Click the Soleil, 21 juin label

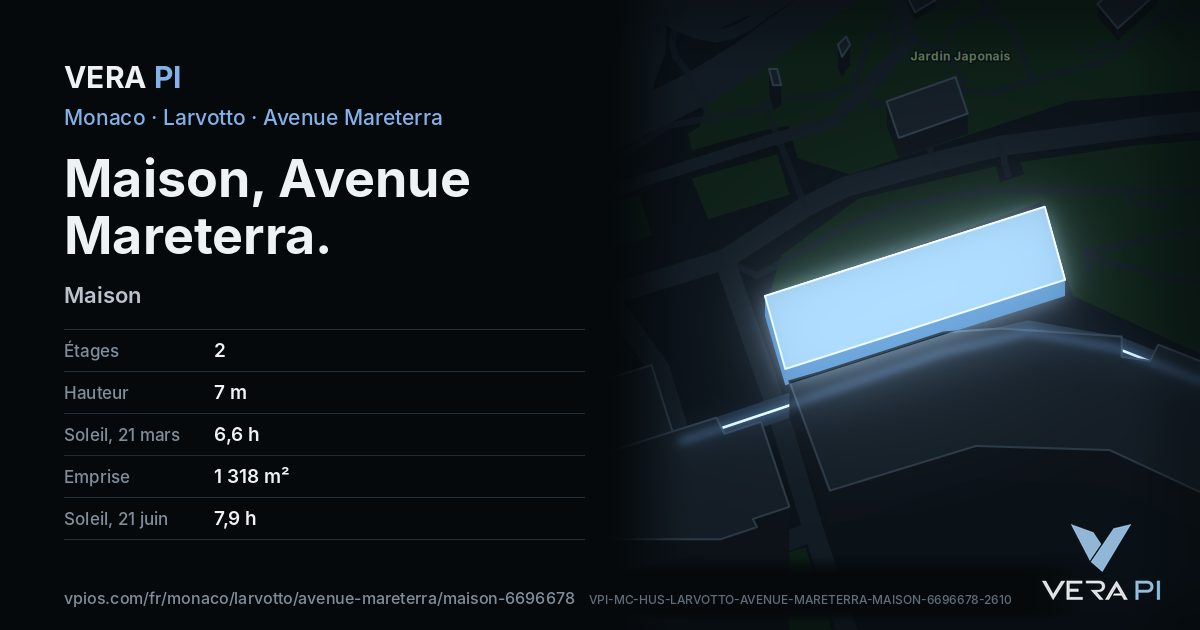pyautogui.click(x=116, y=519)
